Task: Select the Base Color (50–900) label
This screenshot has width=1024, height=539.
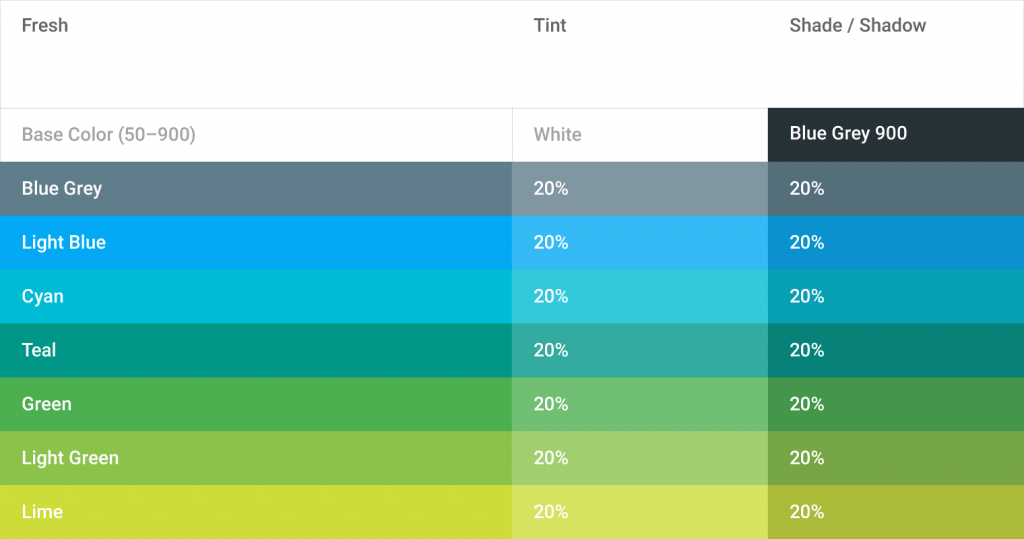Action: pyautogui.click(x=108, y=134)
